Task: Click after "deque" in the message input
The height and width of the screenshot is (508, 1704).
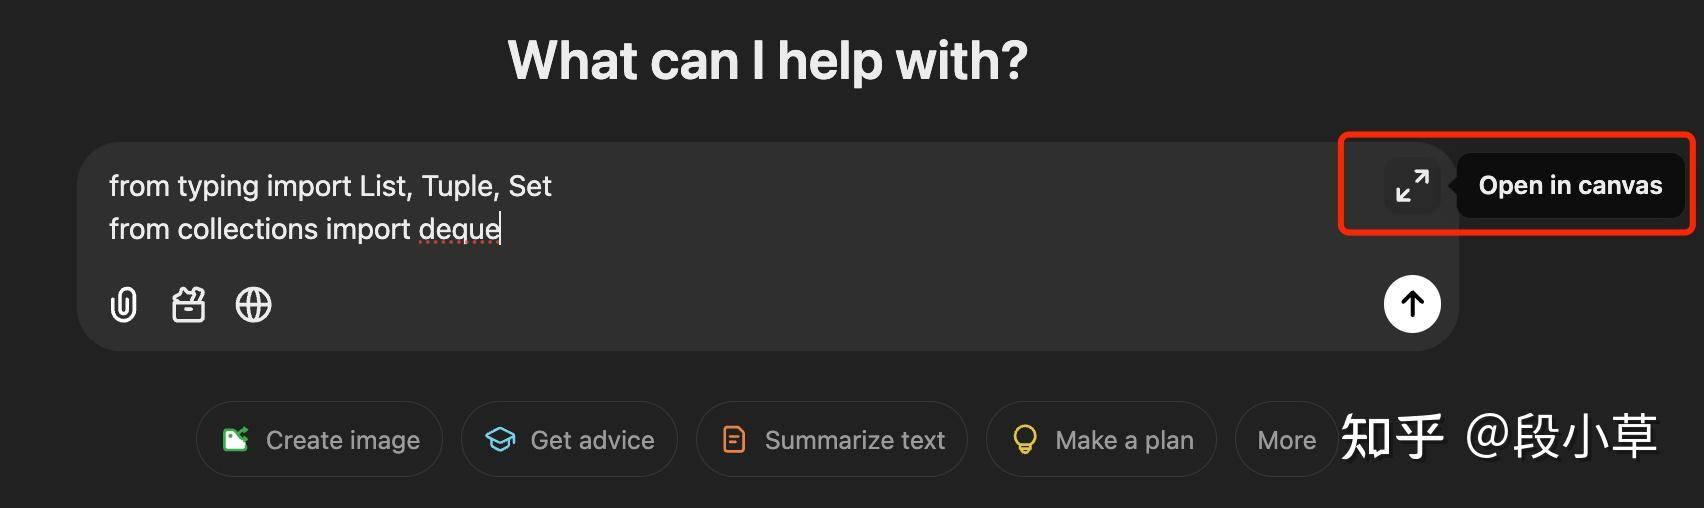Action: [501, 229]
